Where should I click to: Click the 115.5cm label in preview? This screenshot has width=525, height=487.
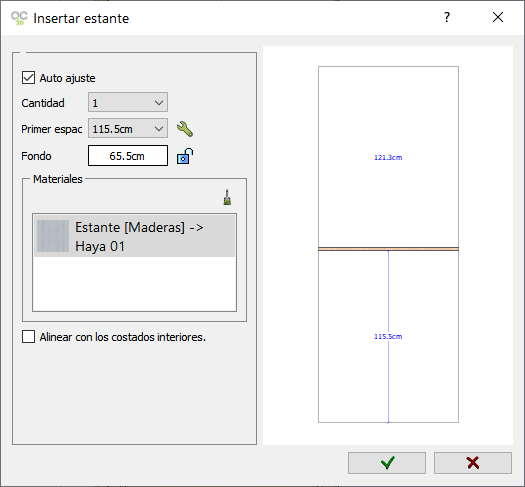click(x=388, y=337)
